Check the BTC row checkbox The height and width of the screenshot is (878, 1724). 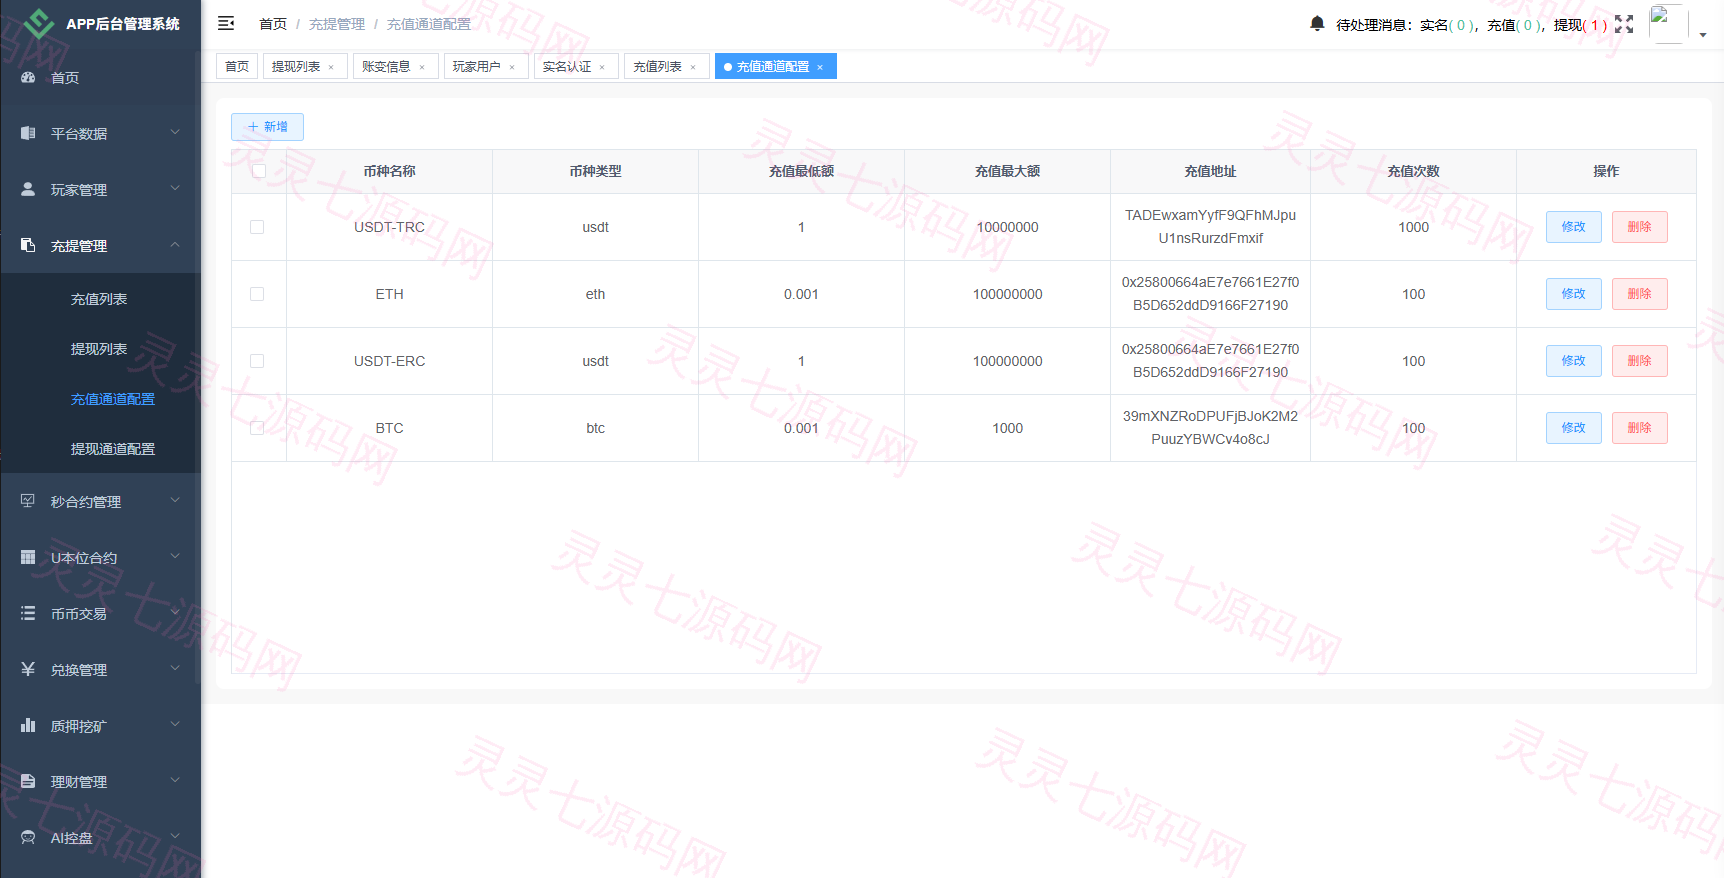click(257, 428)
